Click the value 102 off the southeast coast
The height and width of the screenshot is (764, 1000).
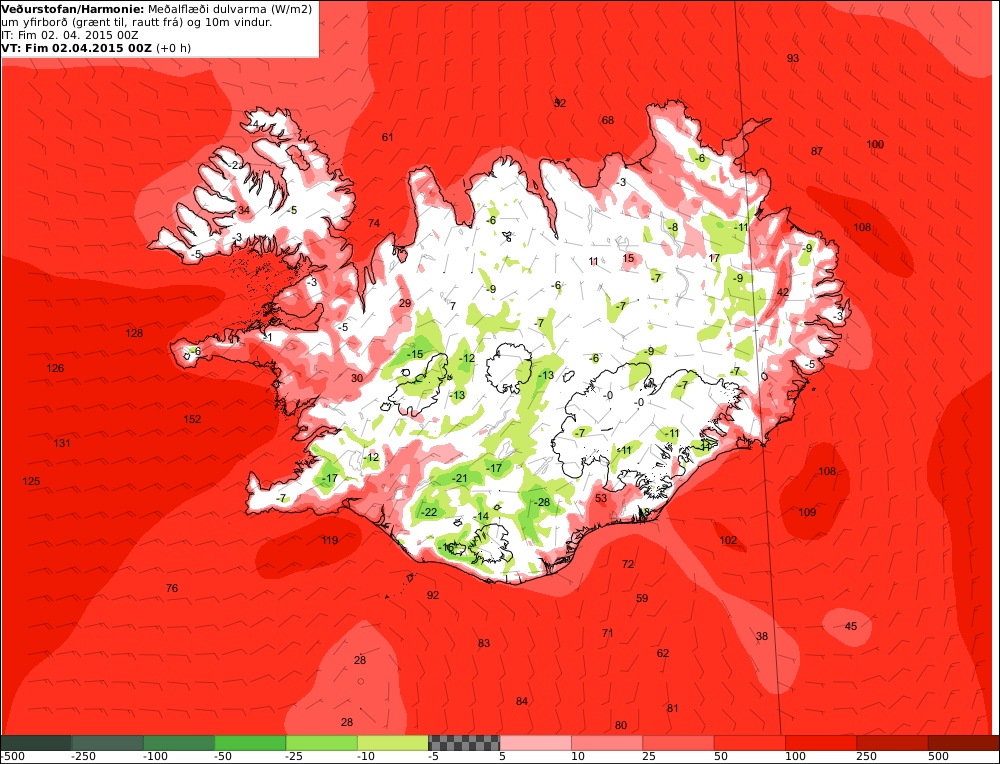pyautogui.click(x=728, y=540)
